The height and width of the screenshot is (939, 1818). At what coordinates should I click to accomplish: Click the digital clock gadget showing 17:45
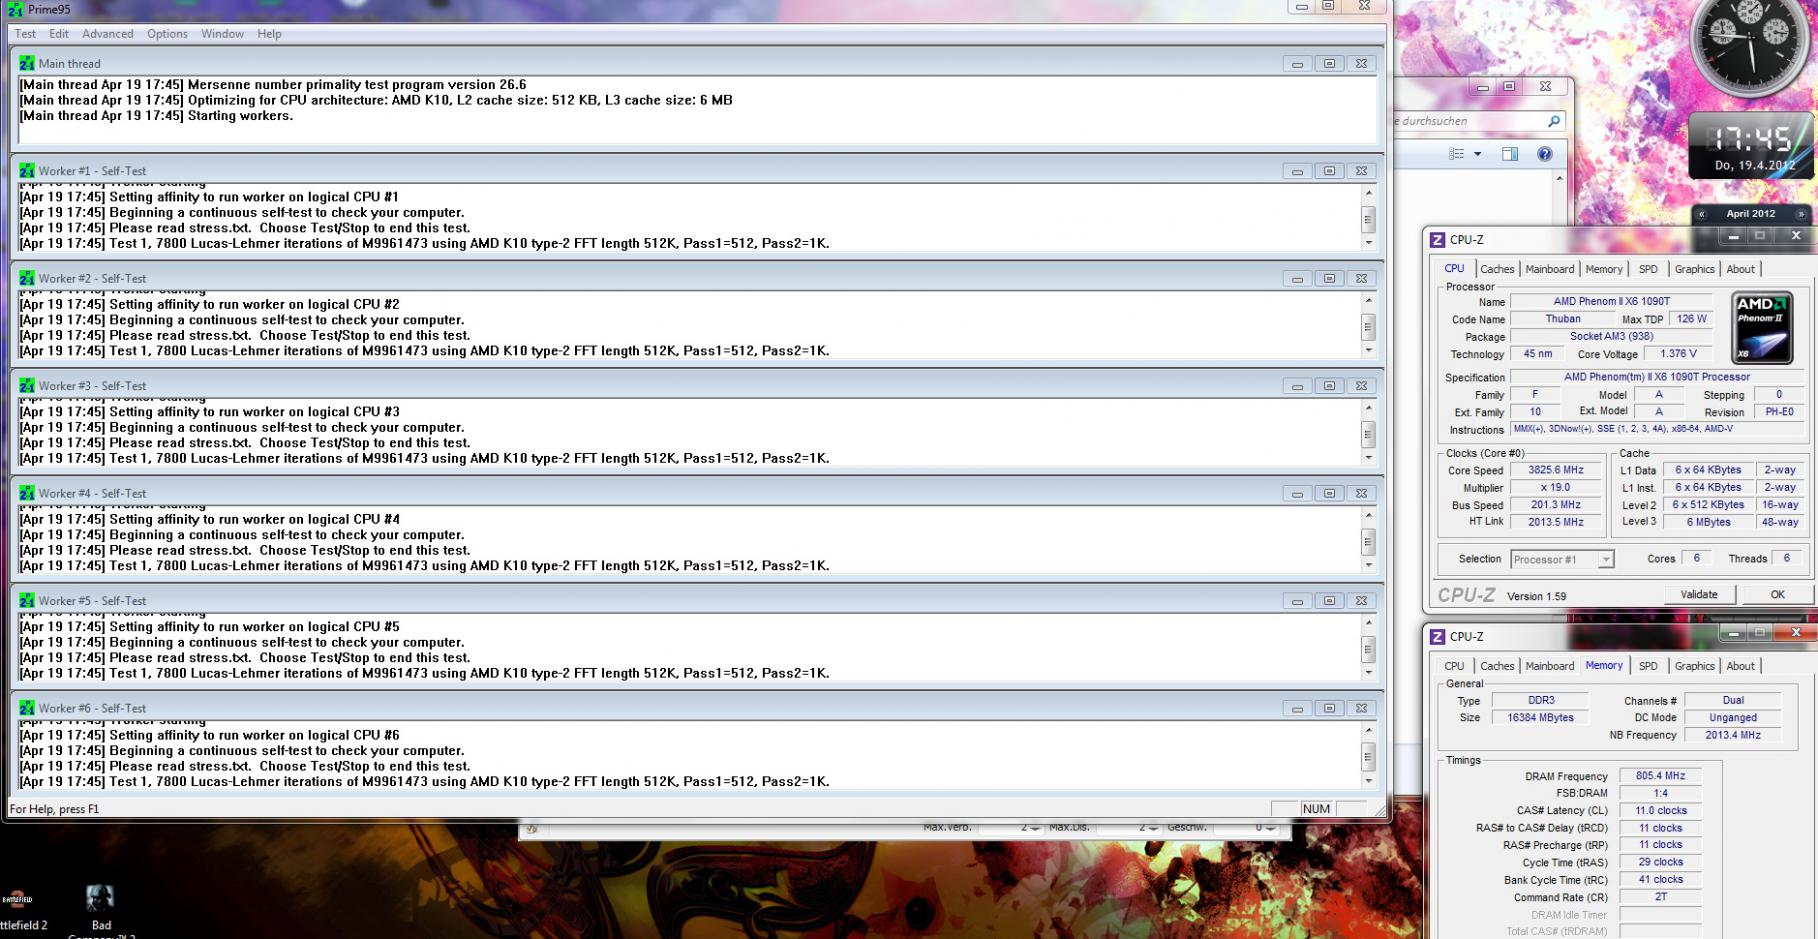[x=1753, y=146]
